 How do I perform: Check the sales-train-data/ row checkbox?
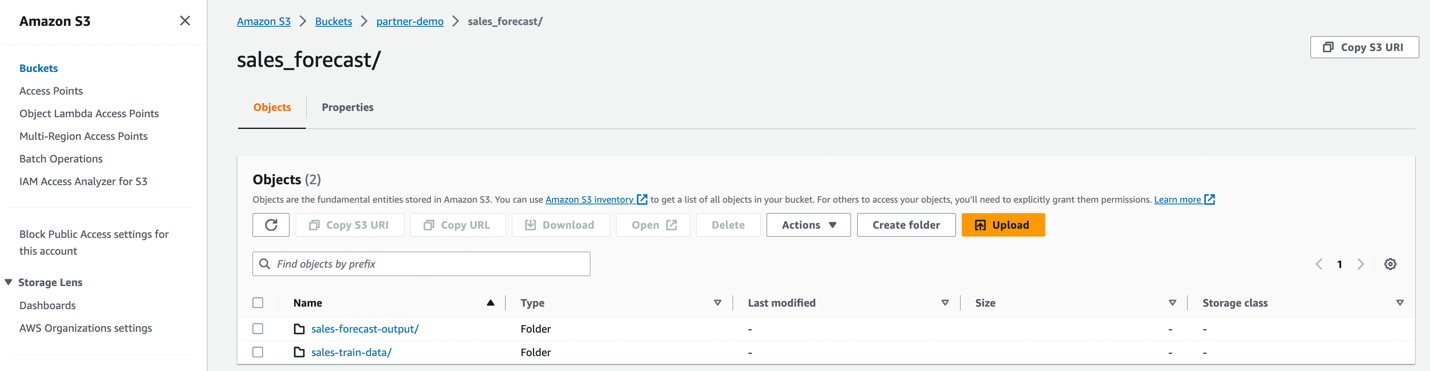[258, 352]
